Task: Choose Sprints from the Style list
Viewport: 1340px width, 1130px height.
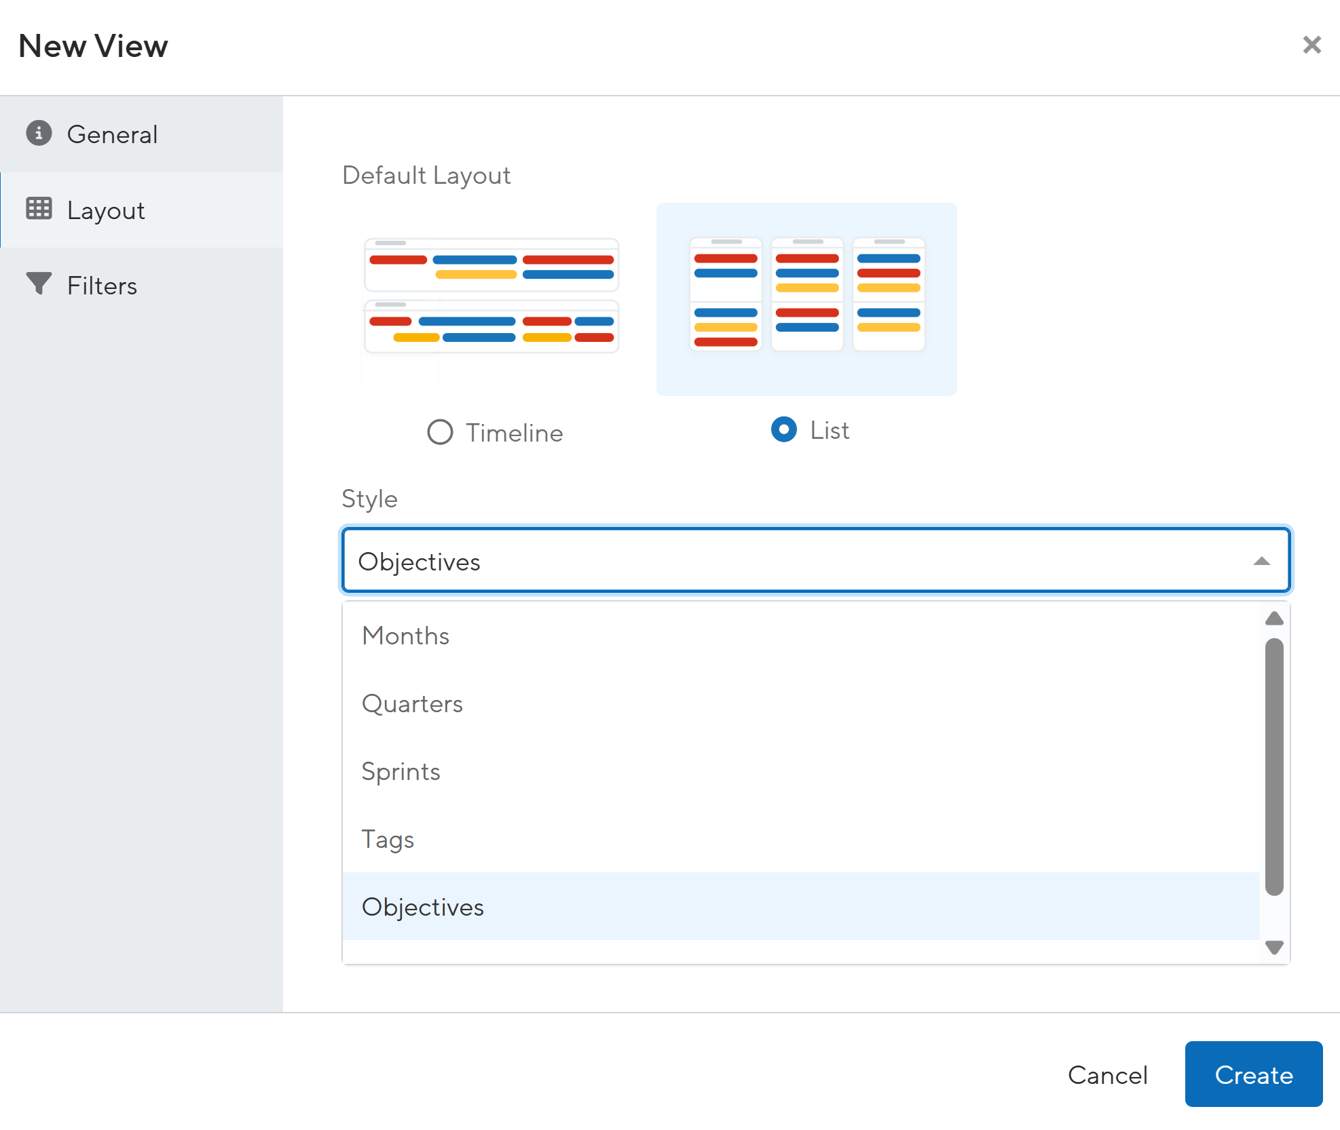Action: (800, 772)
